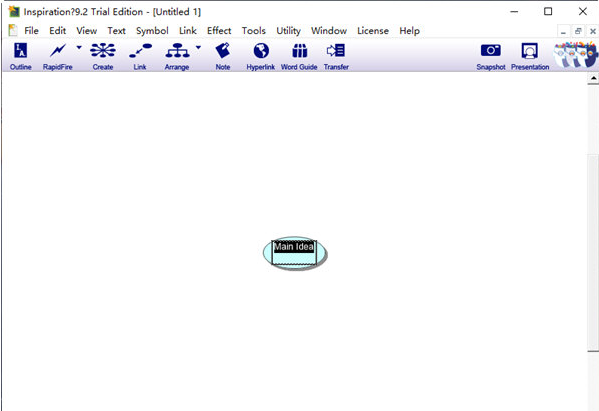The height and width of the screenshot is (411, 599).
Task: Open the Presentation manager
Action: point(530,57)
